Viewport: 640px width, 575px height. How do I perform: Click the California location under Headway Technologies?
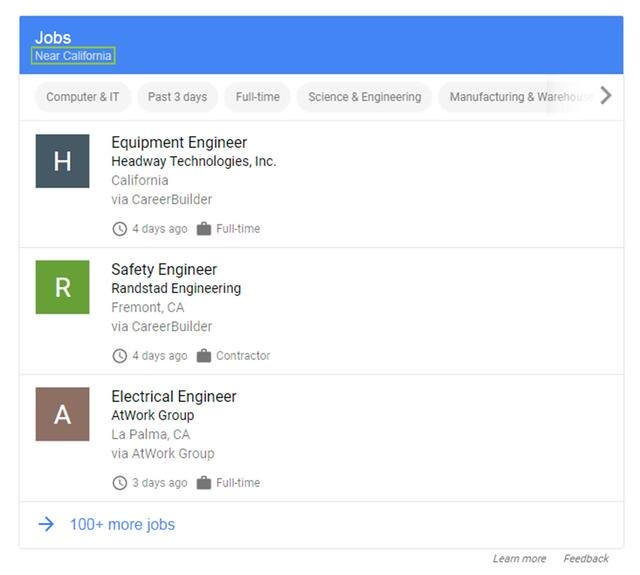point(140,180)
